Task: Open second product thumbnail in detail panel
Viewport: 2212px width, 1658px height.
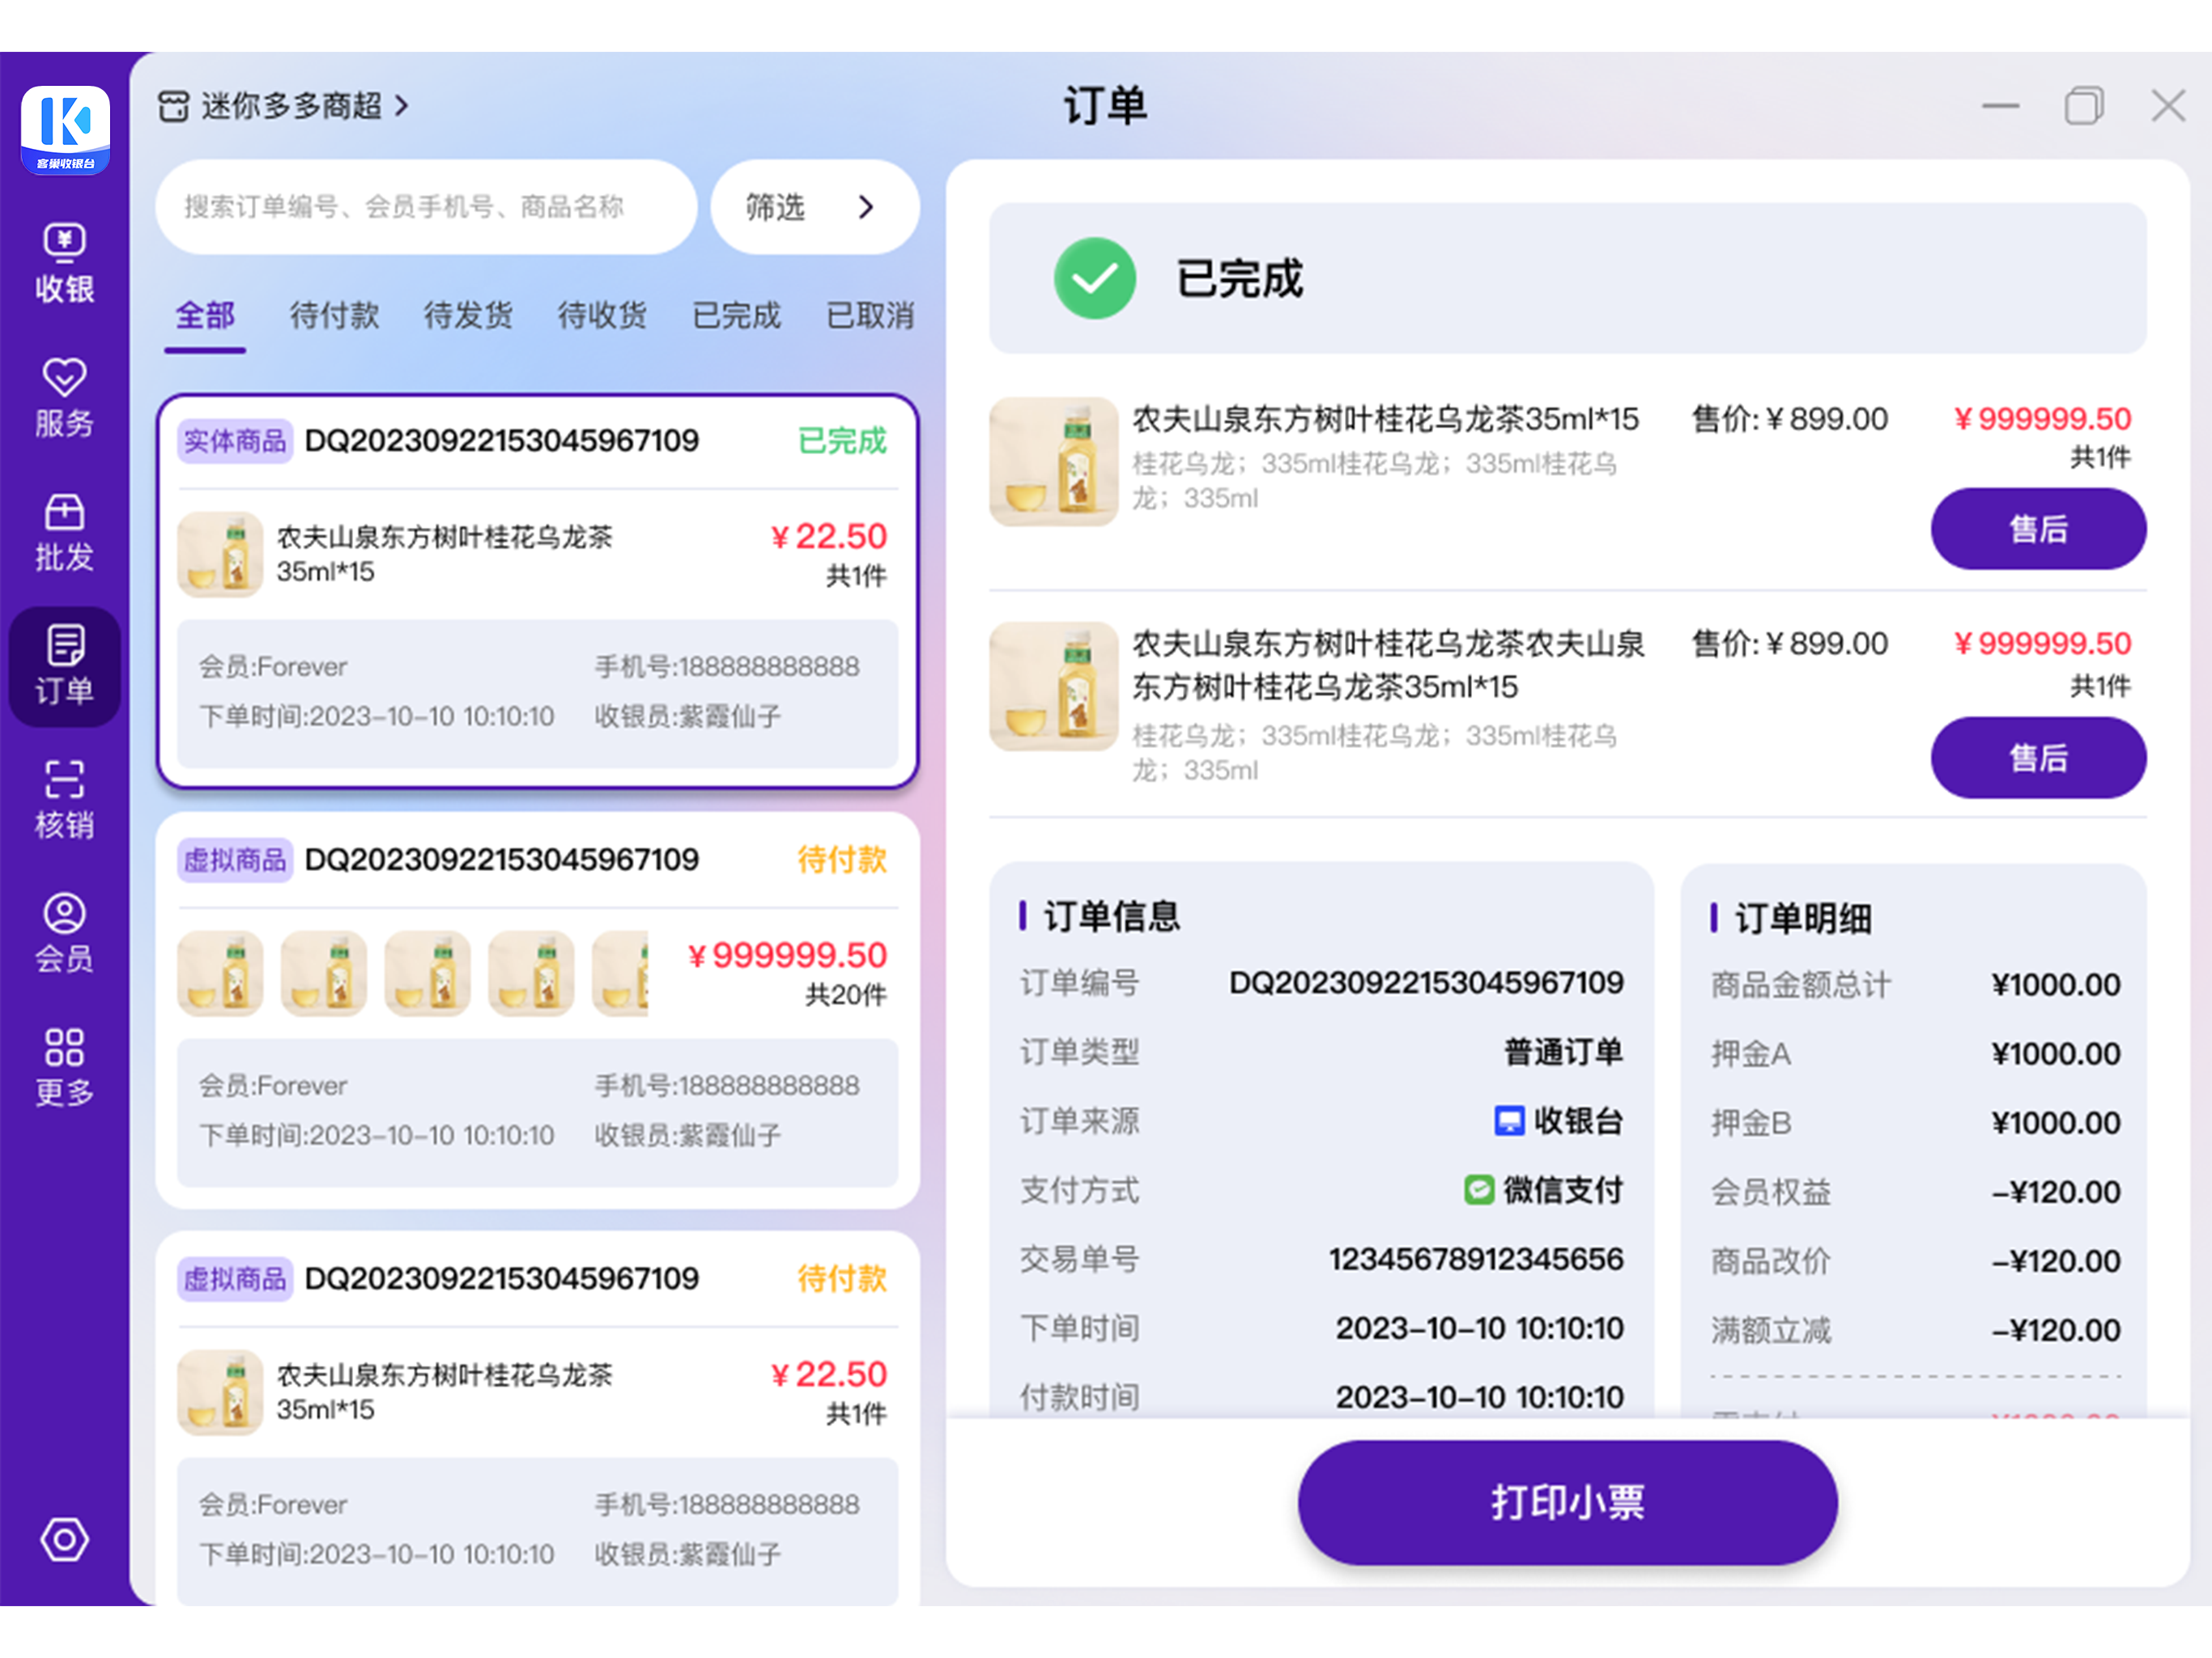Action: pyautogui.click(x=1053, y=686)
